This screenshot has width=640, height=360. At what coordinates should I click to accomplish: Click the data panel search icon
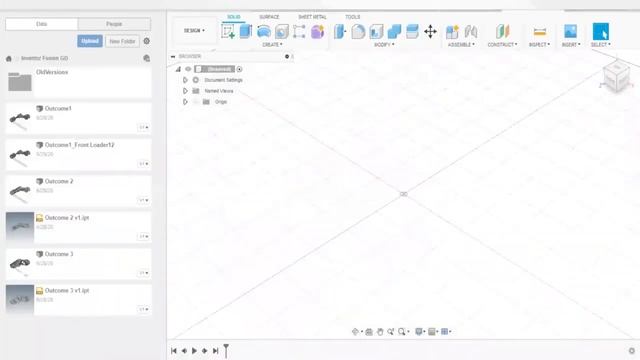147,58
